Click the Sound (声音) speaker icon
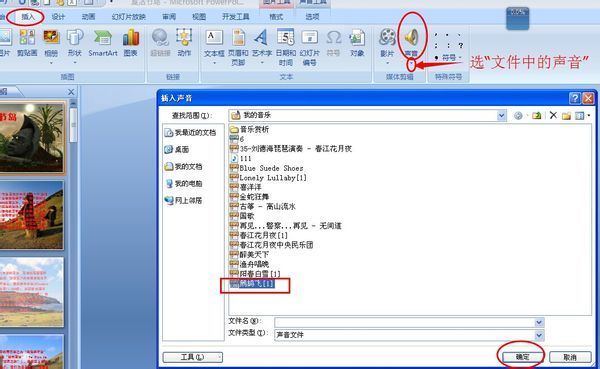Image resolution: width=600 pixels, height=369 pixels. click(412, 37)
